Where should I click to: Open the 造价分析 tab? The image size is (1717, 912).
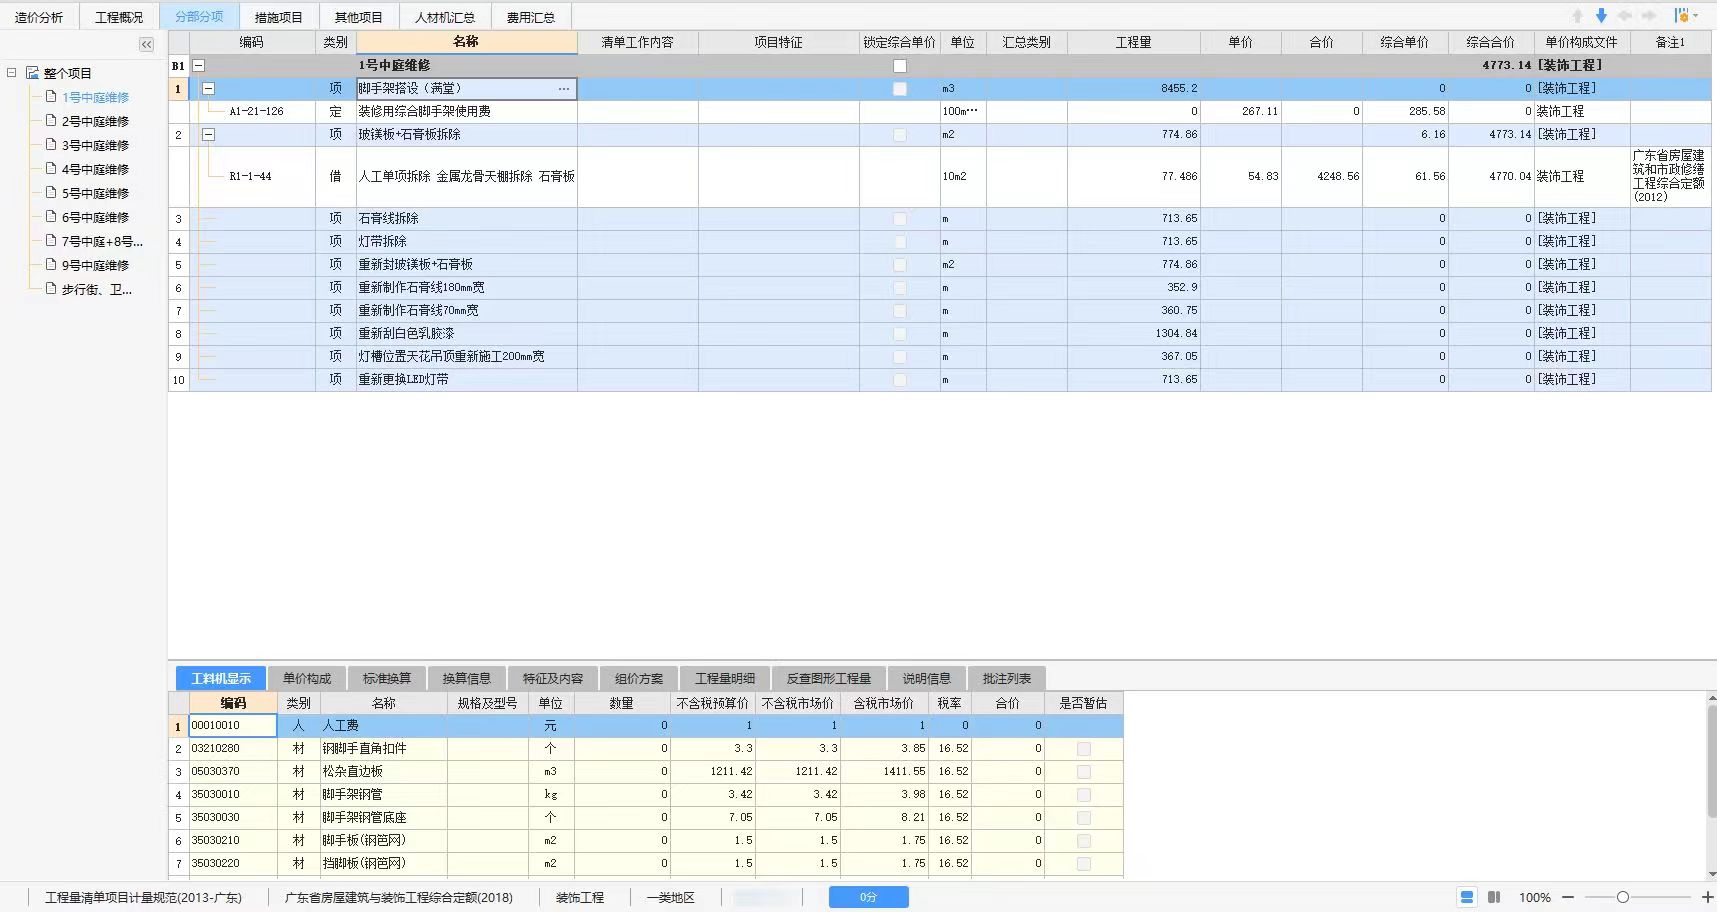(x=39, y=17)
